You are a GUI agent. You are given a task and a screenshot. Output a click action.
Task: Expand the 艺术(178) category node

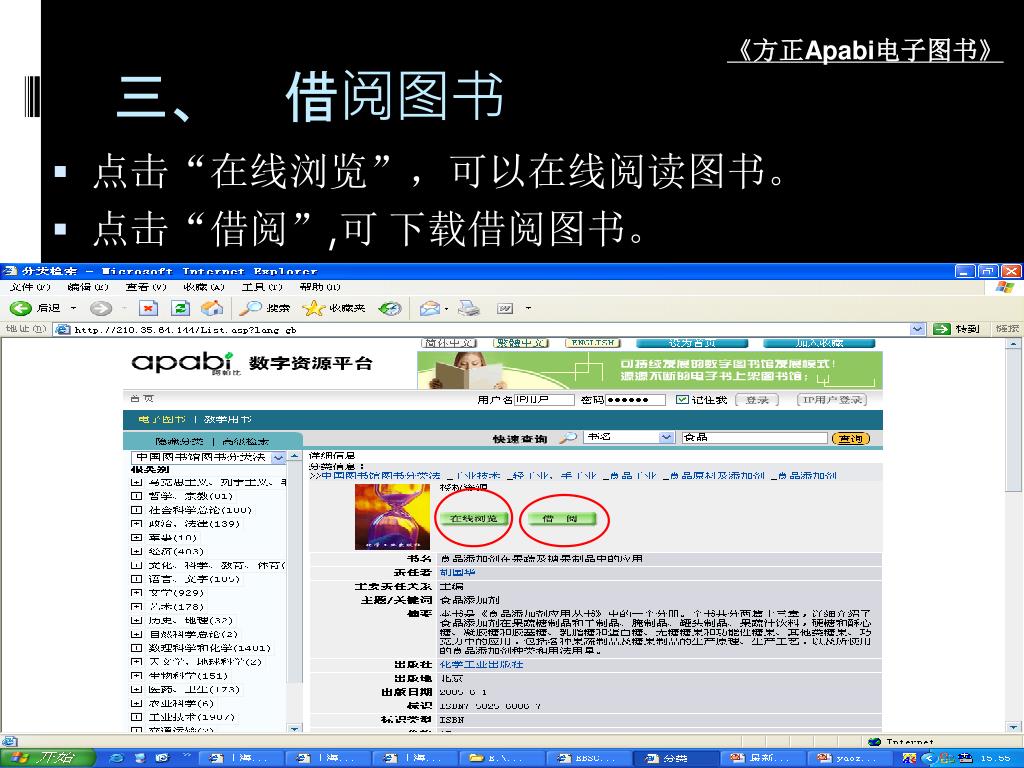point(136,607)
